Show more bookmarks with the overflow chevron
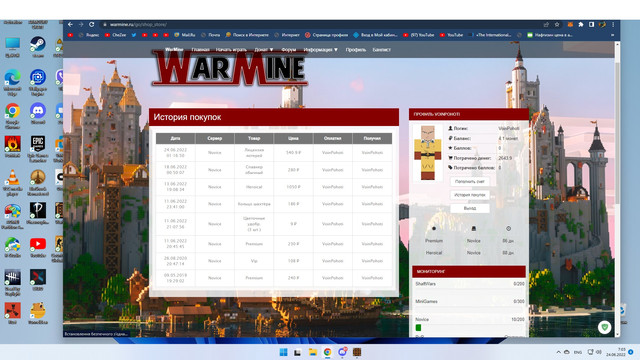The height and width of the screenshot is (360, 640). 612,35
